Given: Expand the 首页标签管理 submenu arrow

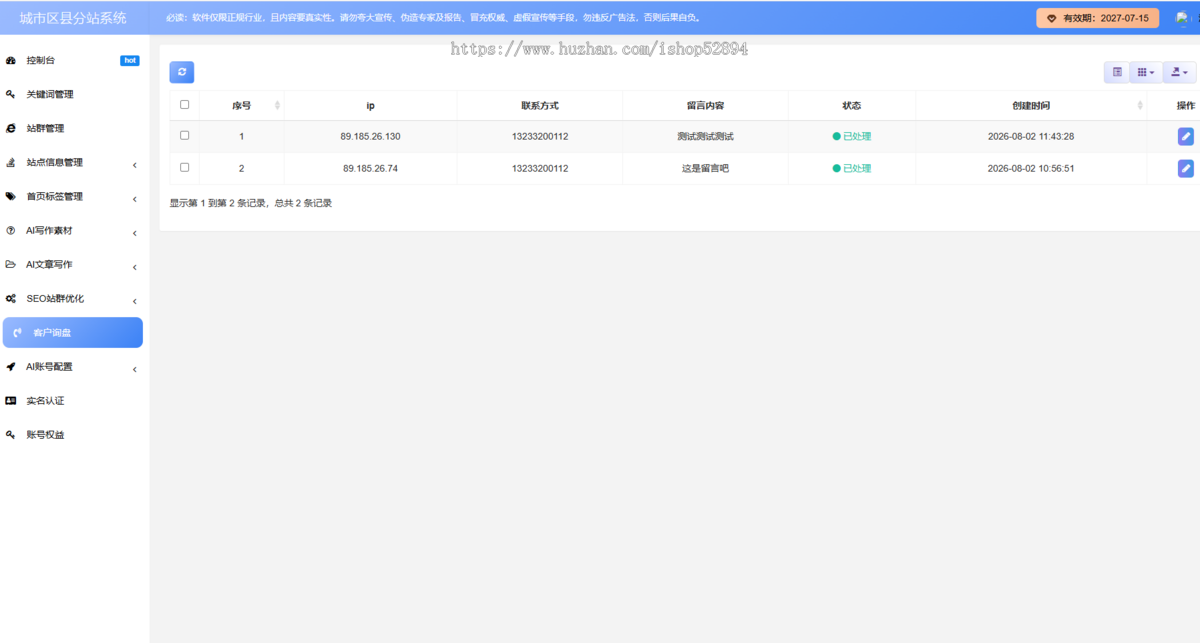Looking at the screenshot, I should pos(135,198).
